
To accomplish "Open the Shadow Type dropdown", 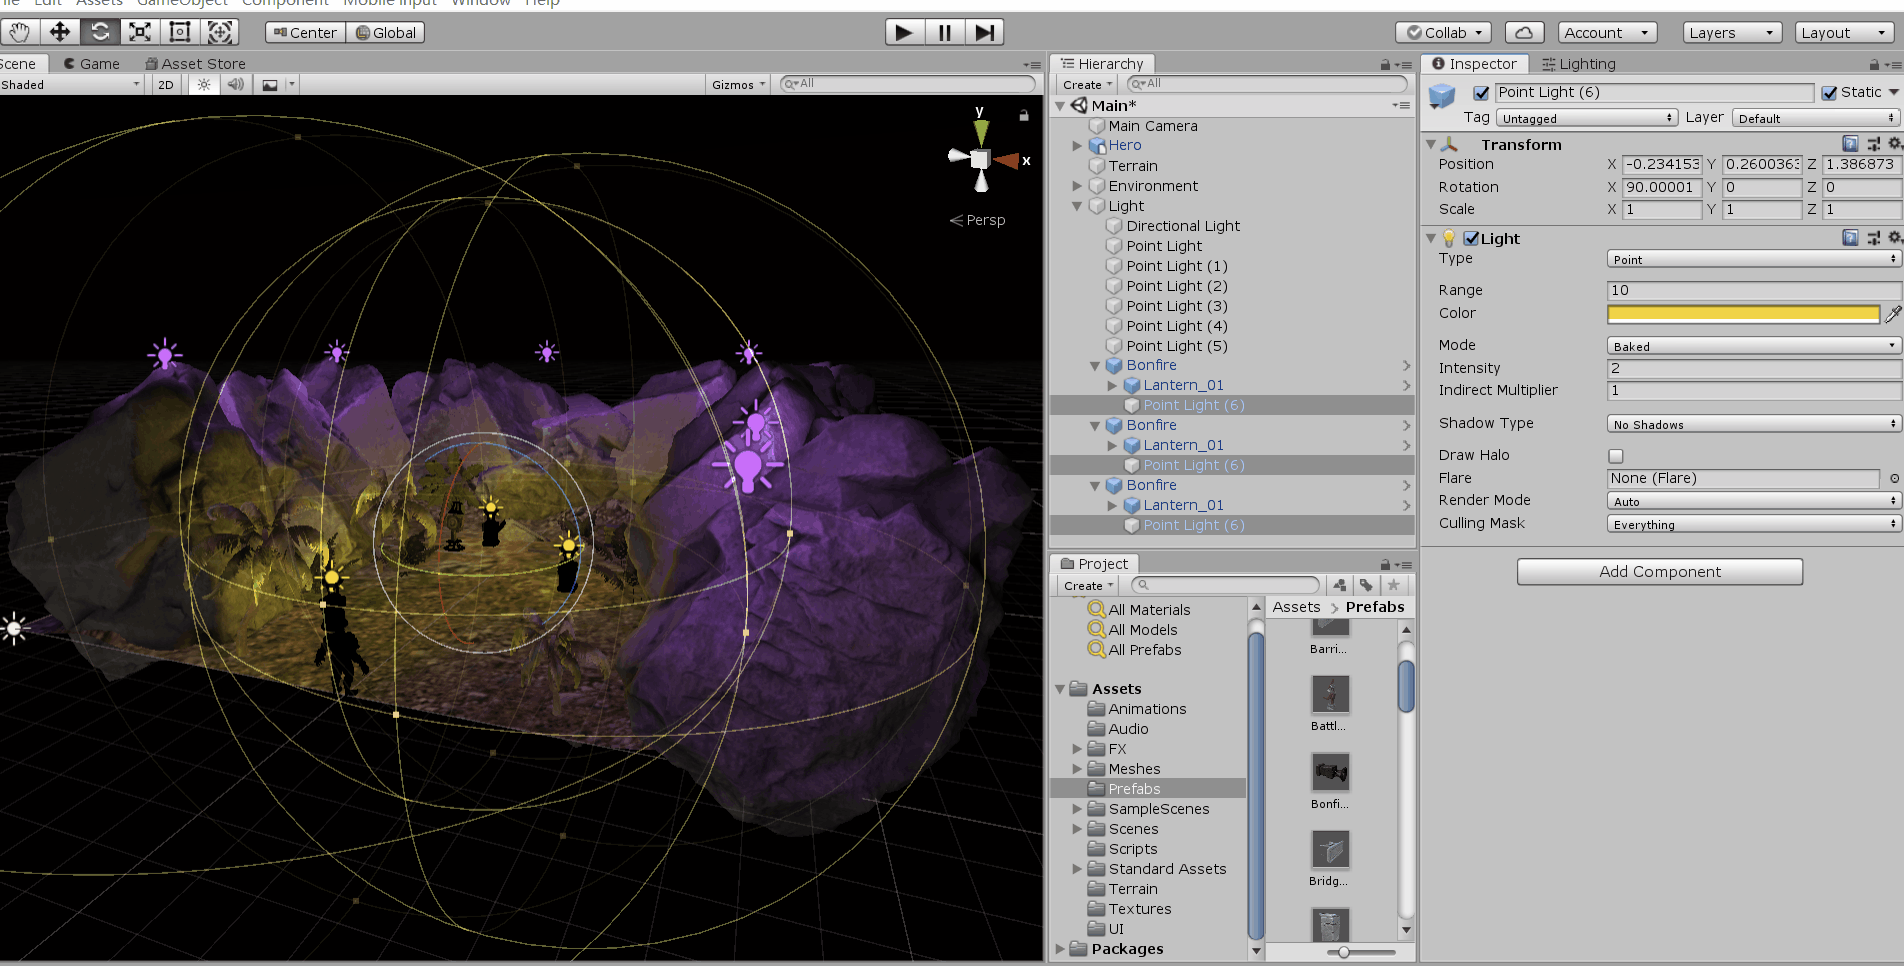I will (1752, 423).
